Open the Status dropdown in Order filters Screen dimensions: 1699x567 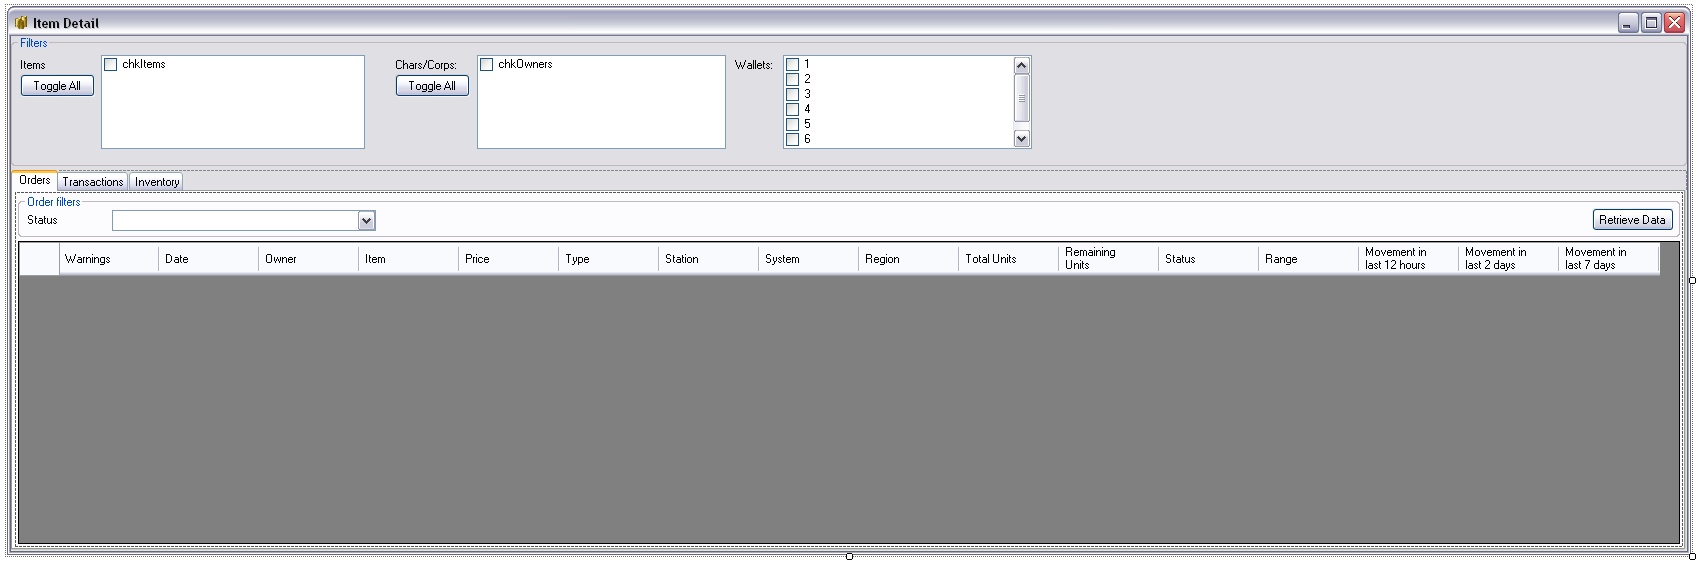[366, 221]
